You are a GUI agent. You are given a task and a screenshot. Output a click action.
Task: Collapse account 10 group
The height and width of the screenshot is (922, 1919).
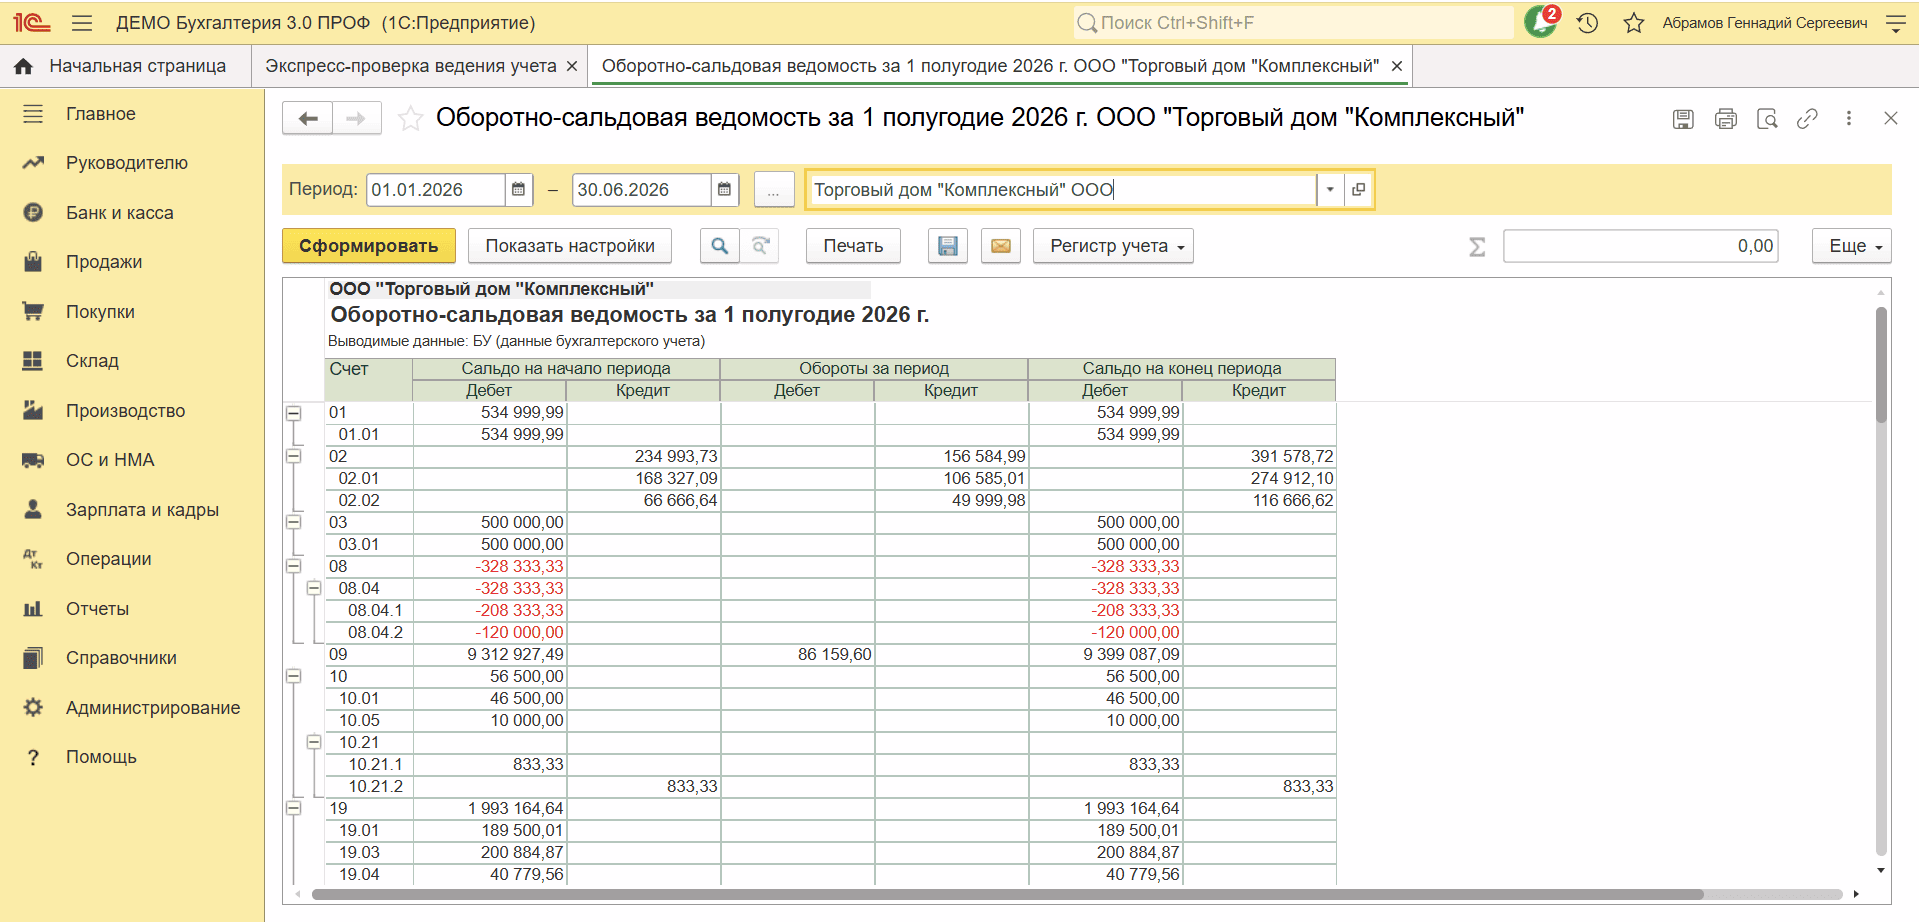tap(294, 676)
